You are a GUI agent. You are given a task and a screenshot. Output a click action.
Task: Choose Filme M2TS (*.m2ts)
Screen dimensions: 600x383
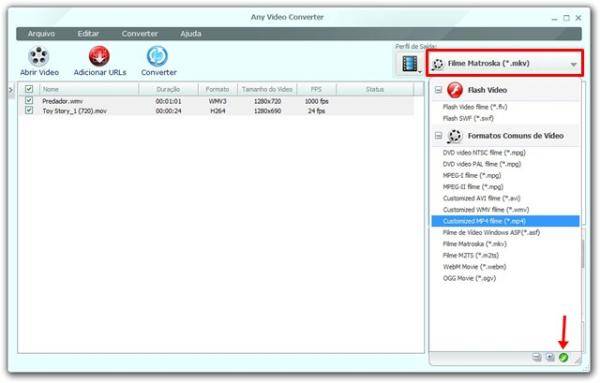tap(471, 255)
